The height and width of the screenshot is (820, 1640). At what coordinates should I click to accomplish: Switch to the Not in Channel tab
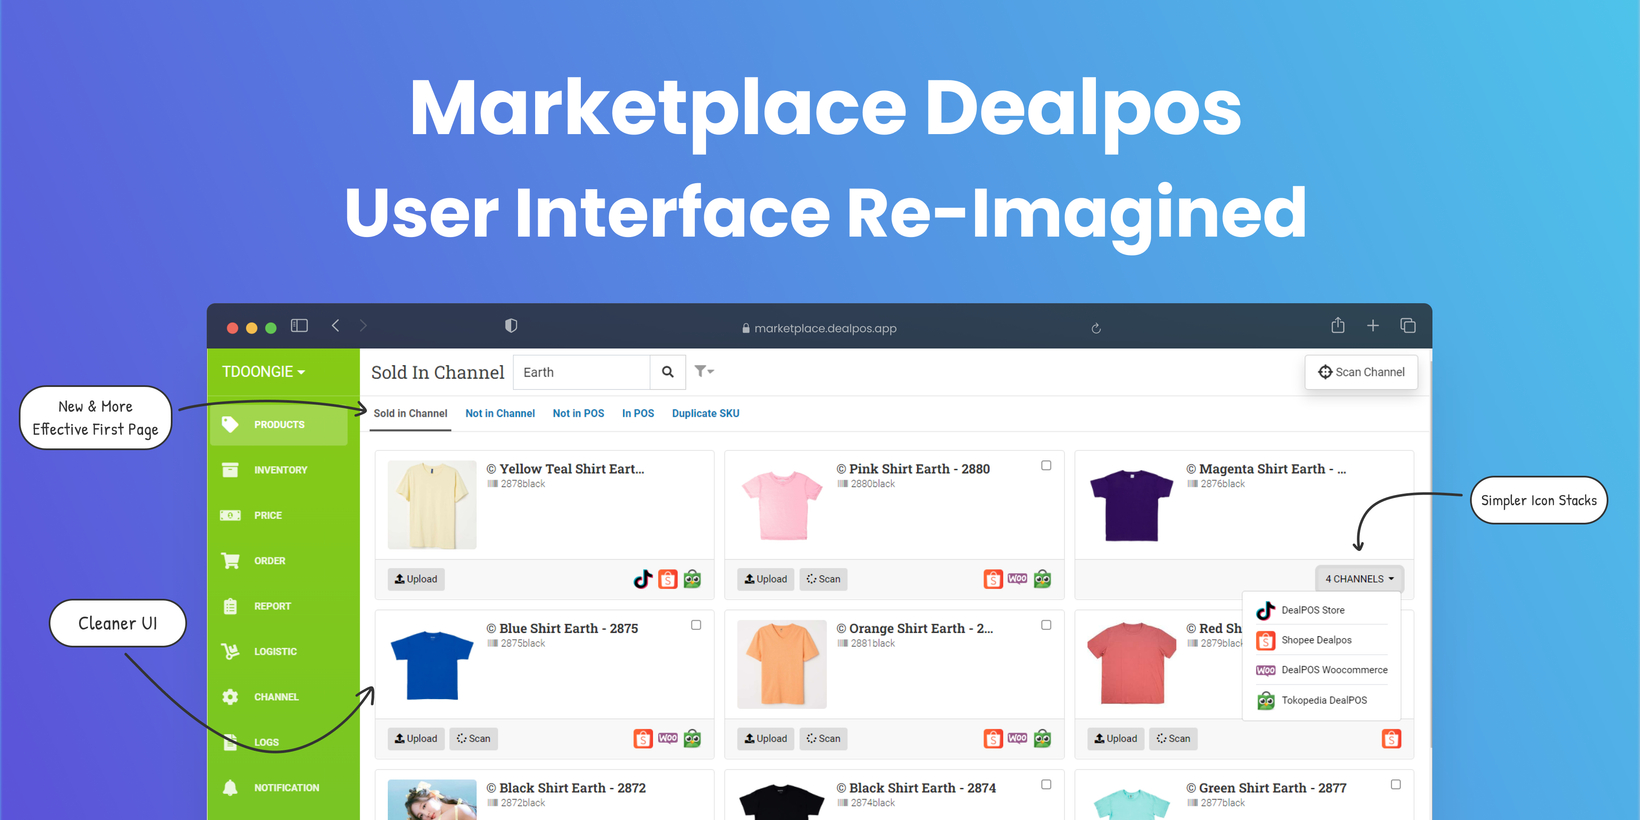[500, 413]
